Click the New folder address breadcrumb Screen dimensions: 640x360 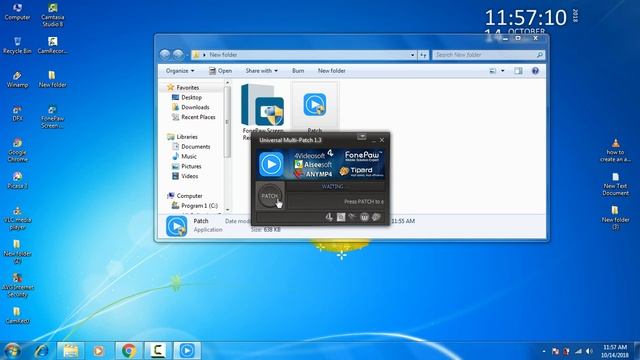[223, 55]
